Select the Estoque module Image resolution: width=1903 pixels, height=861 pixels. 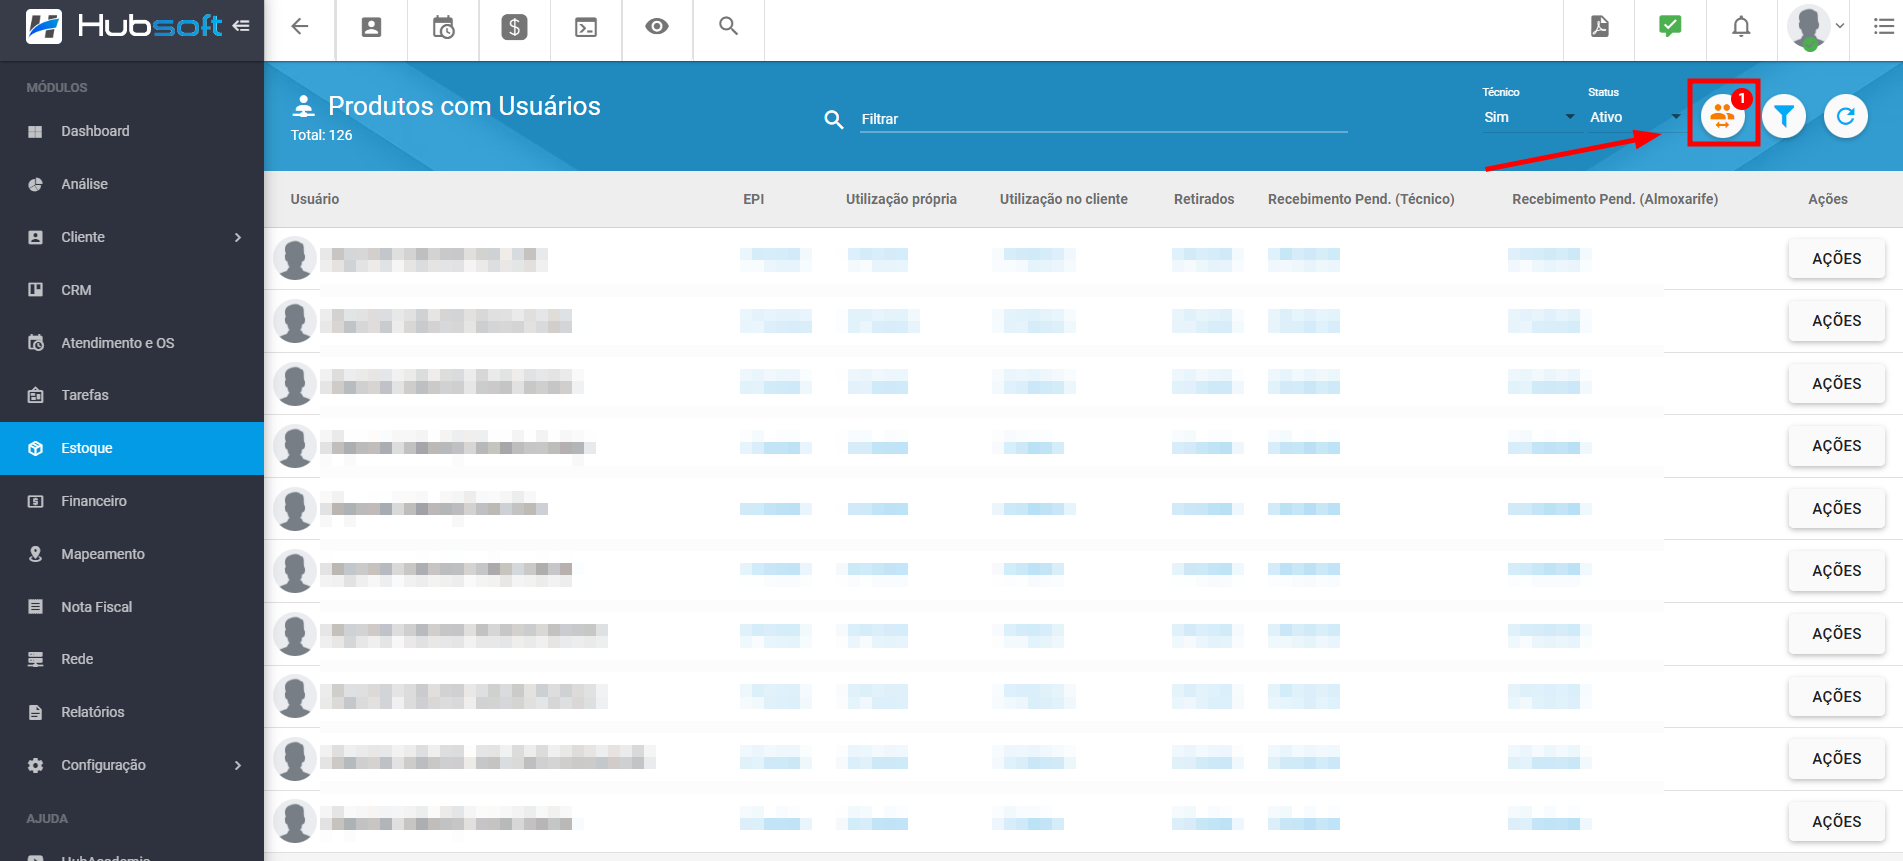[x=132, y=448]
